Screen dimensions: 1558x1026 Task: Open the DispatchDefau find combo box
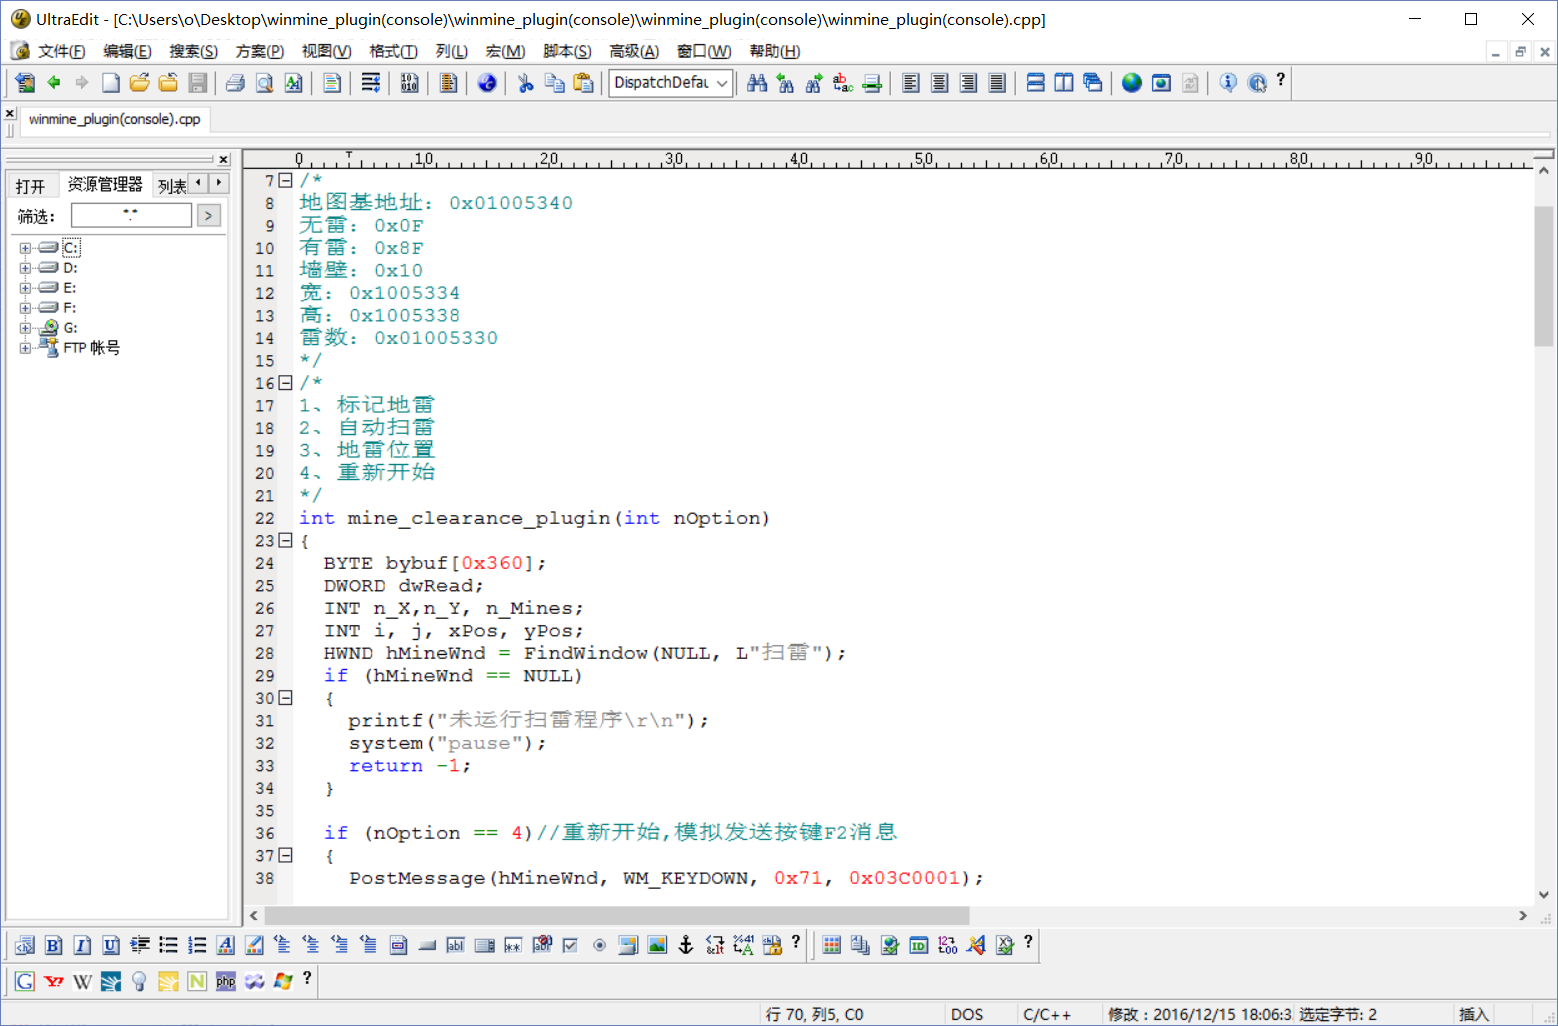pyautogui.click(x=671, y=83)
